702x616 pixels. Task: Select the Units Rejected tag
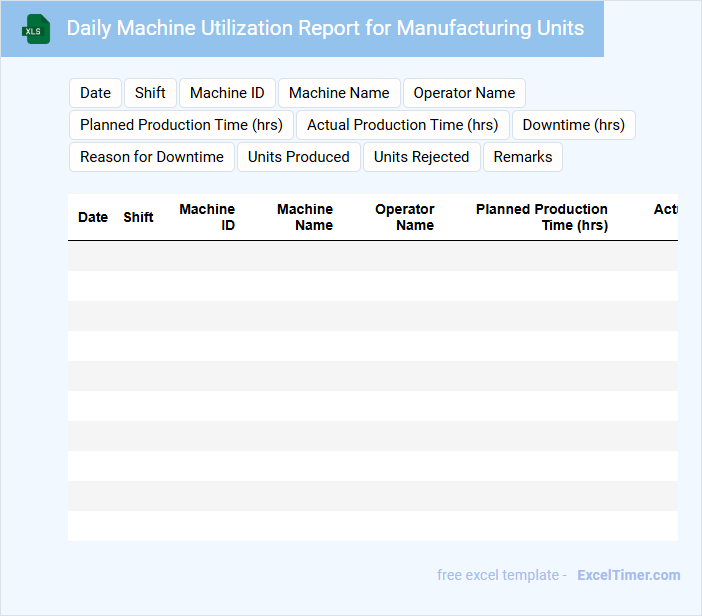click(x=421, y=157)
